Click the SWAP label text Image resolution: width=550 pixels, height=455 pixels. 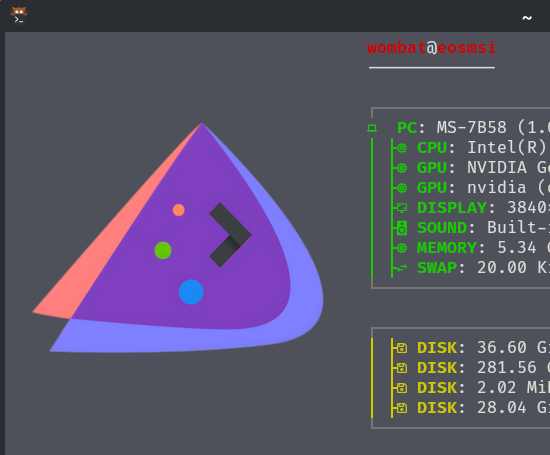pyautogui.click(x=437, y=268)
